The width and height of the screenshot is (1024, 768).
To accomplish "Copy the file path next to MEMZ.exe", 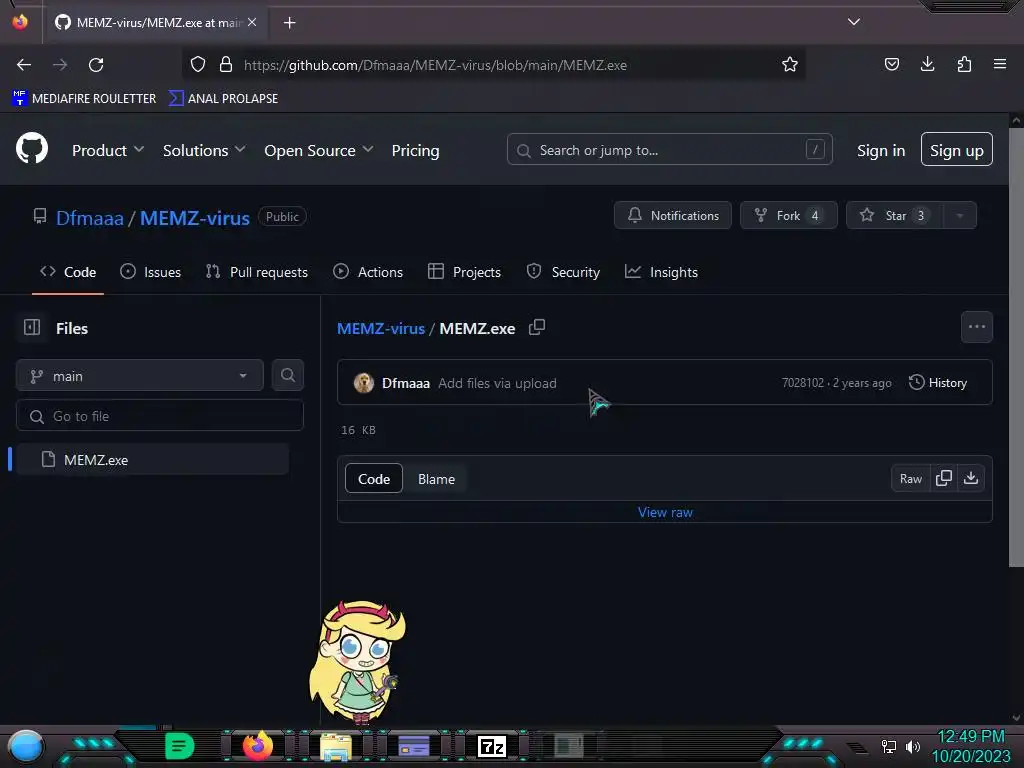I will [x=537, y=327].
